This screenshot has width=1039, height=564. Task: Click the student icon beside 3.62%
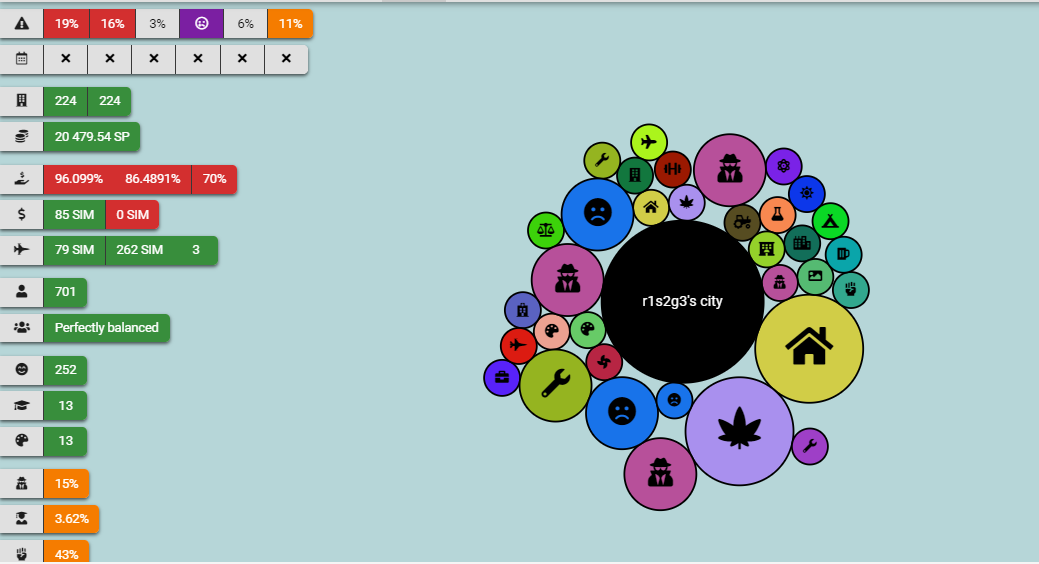pos(22,519)
